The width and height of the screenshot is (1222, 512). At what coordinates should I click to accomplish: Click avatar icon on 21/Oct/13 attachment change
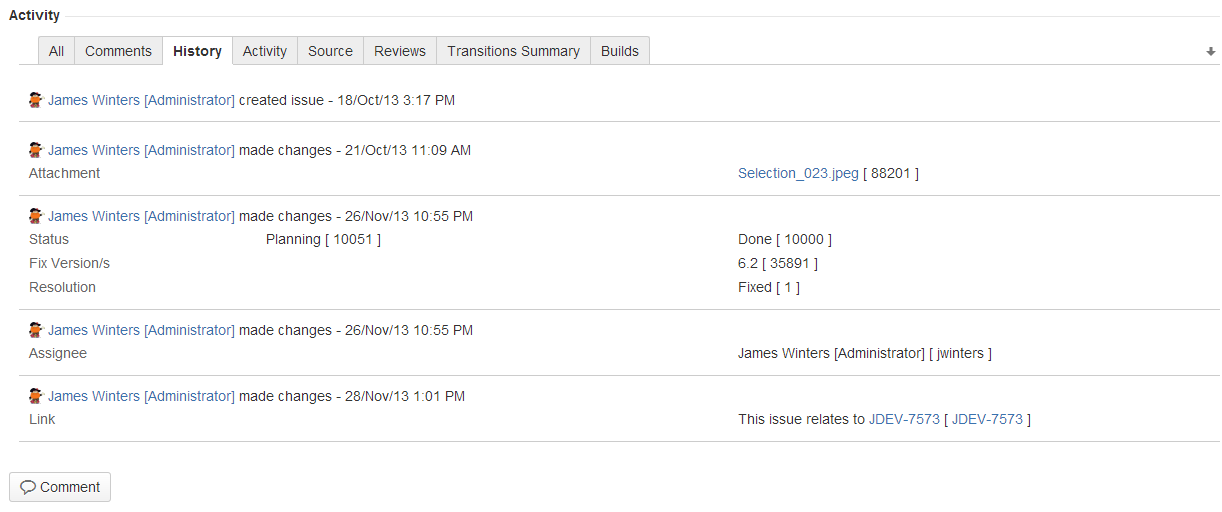coord(36,150)
